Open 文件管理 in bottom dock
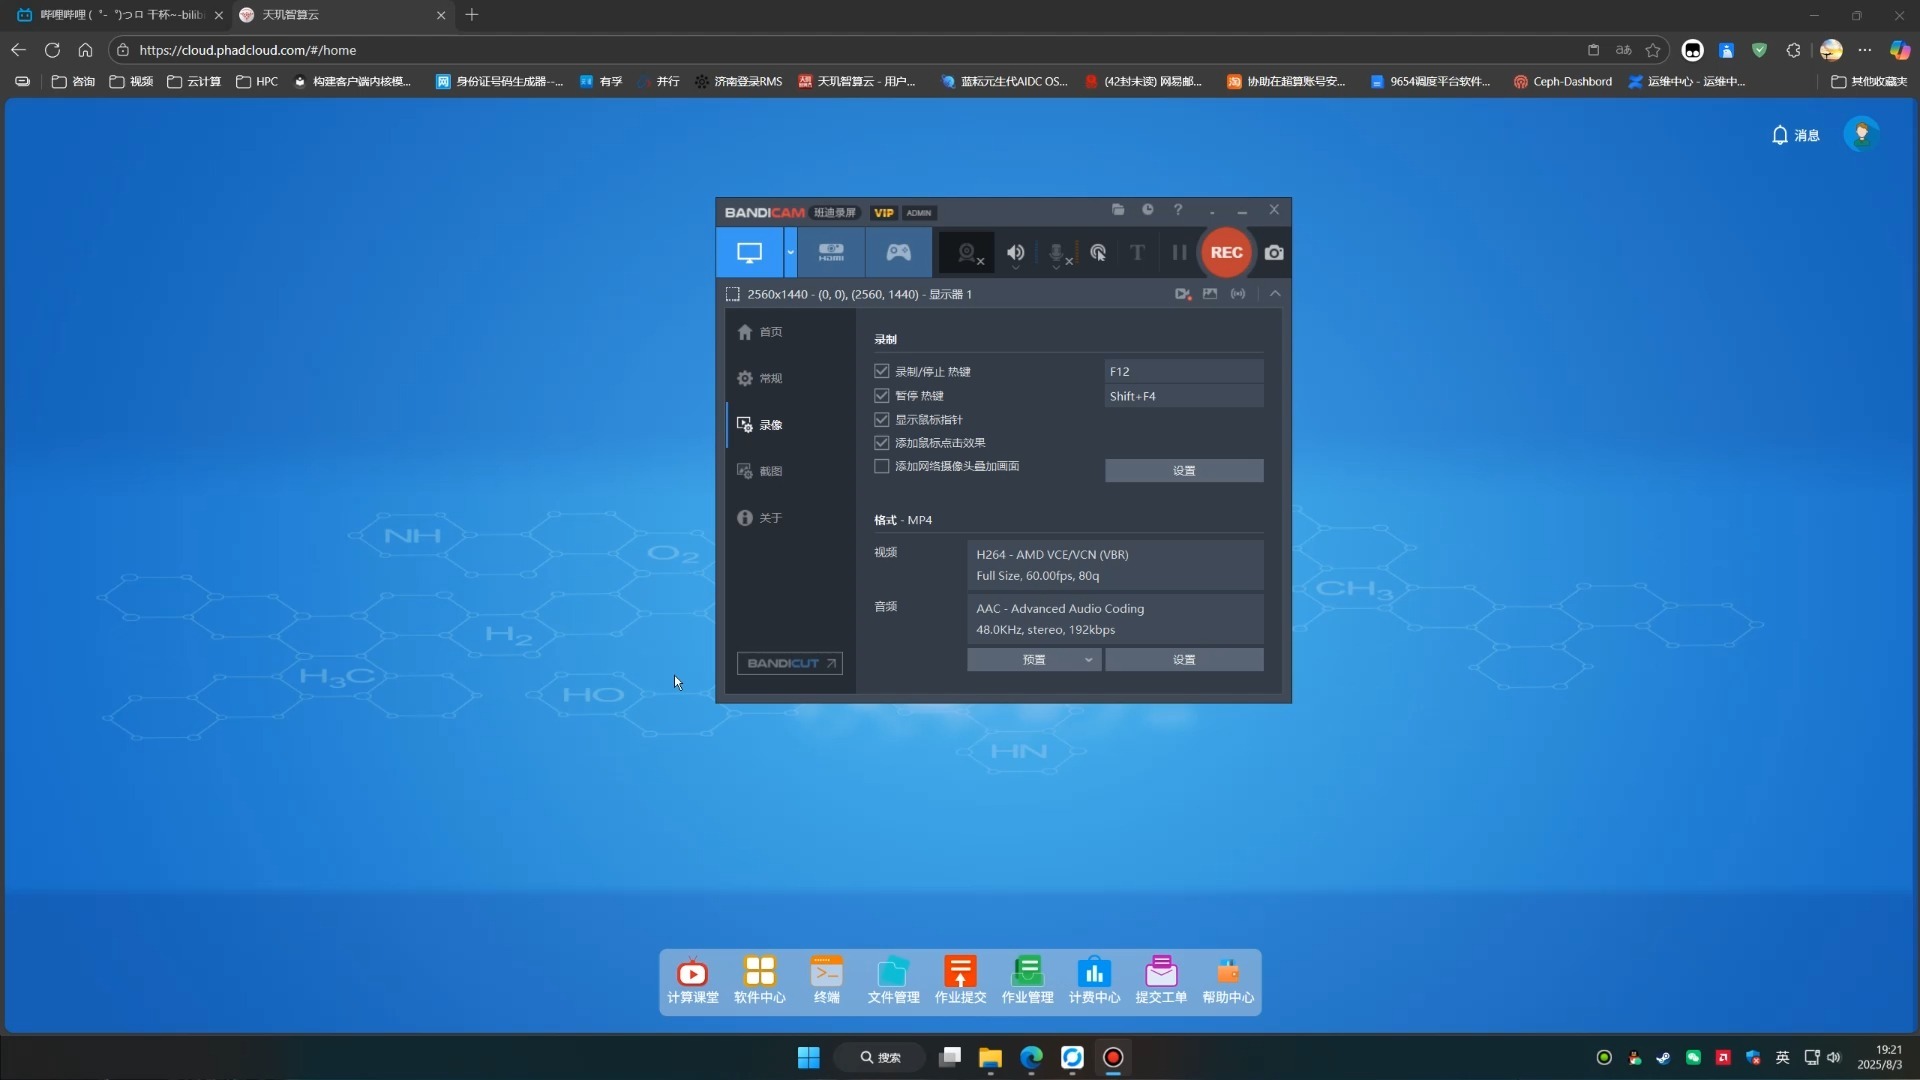1920x1080 pixels. [x=894, y=981]
